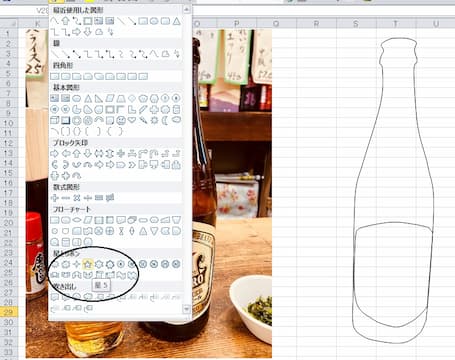Select the bottle outline drawing
The image size is (455, 360).
click(393, 190)
